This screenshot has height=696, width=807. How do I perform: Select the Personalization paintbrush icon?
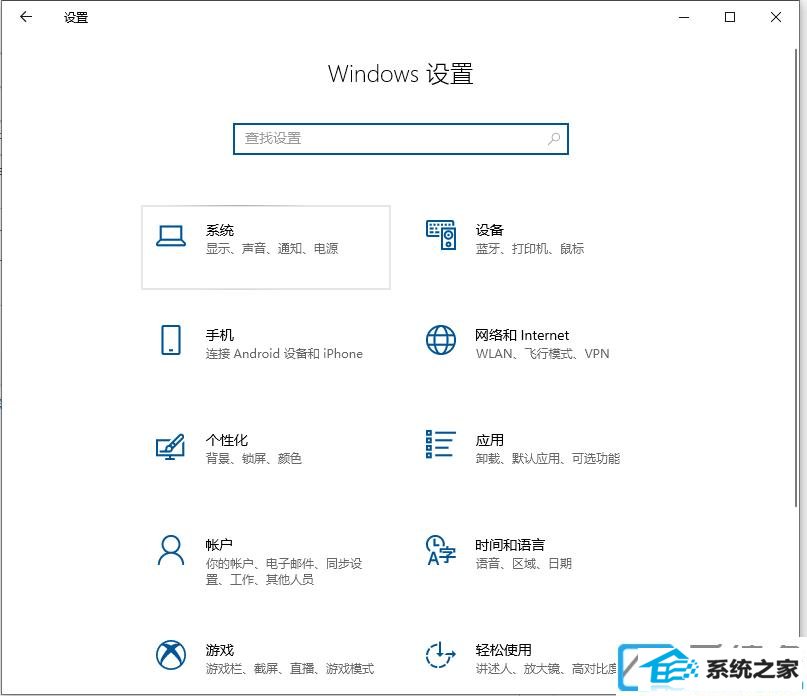click(x=170, y=446)
